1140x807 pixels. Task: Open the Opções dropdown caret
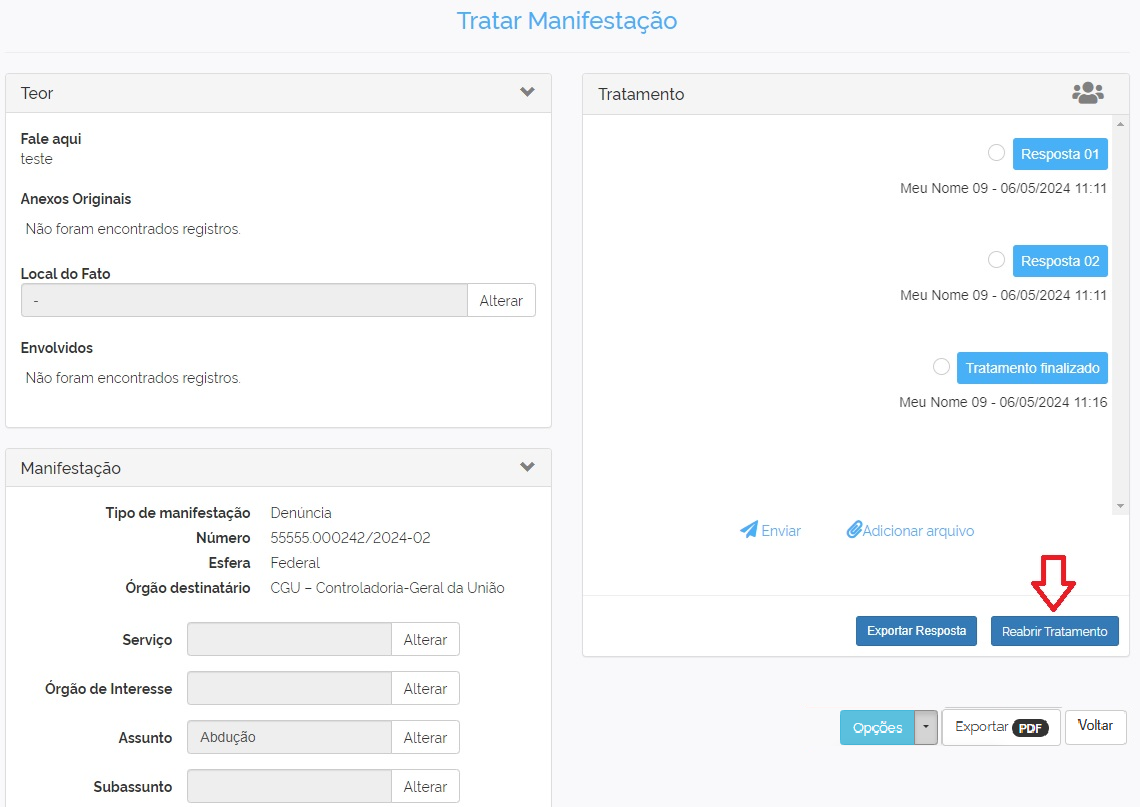tap(926, 727)
